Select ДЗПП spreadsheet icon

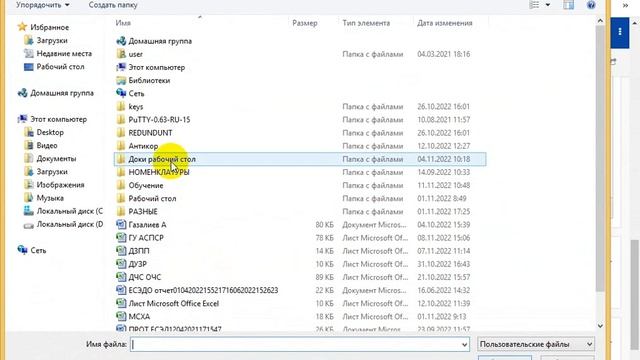121,251
